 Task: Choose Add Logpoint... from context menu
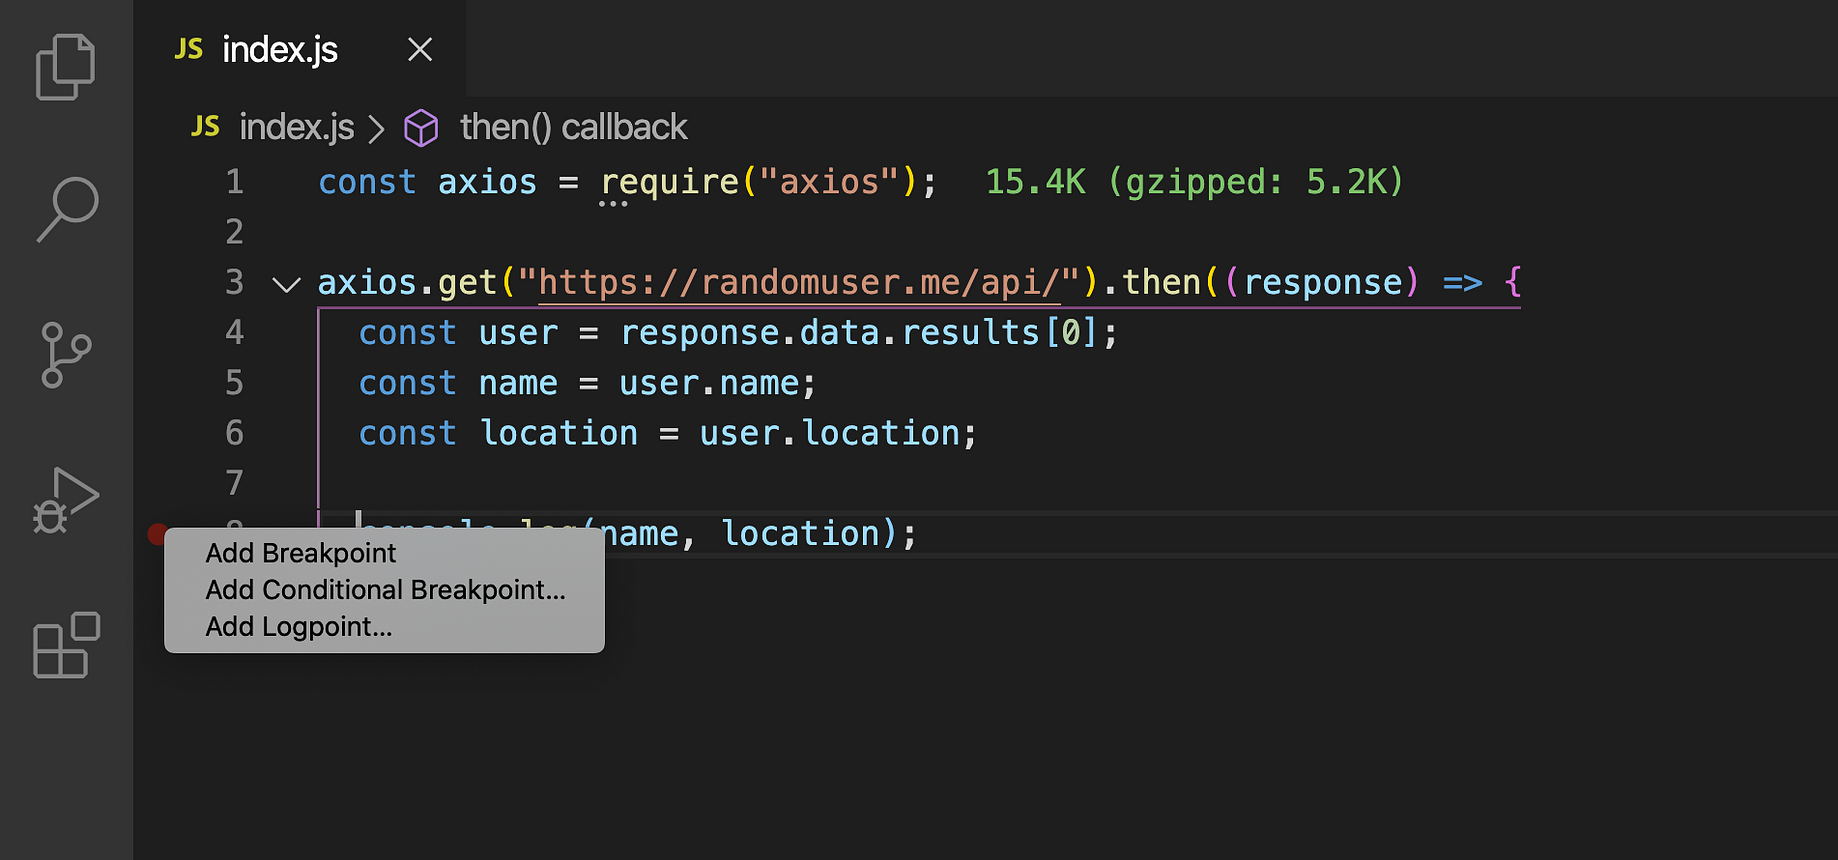tap(298, 627)
